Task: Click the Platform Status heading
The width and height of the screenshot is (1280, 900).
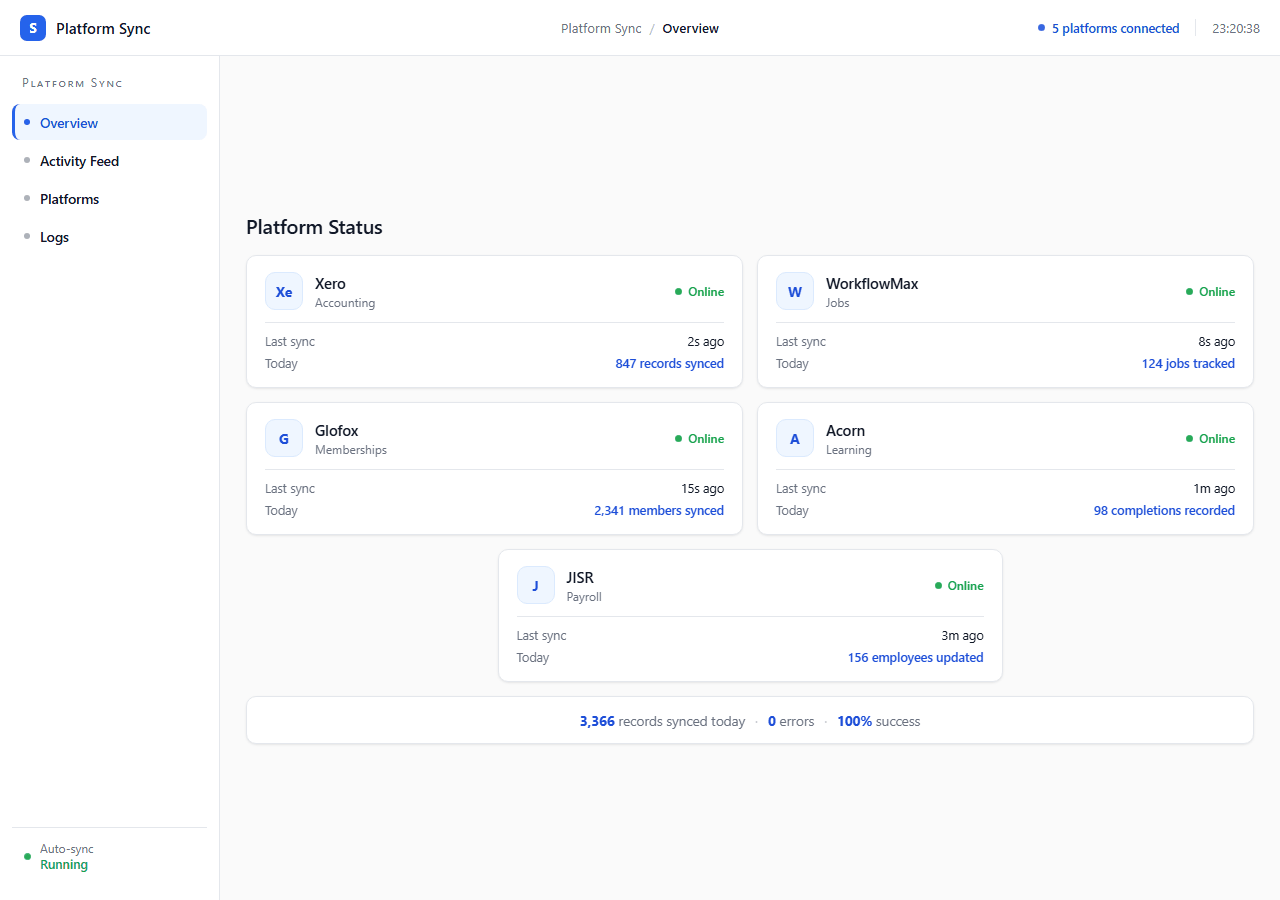Action: [x=314, y=227]
